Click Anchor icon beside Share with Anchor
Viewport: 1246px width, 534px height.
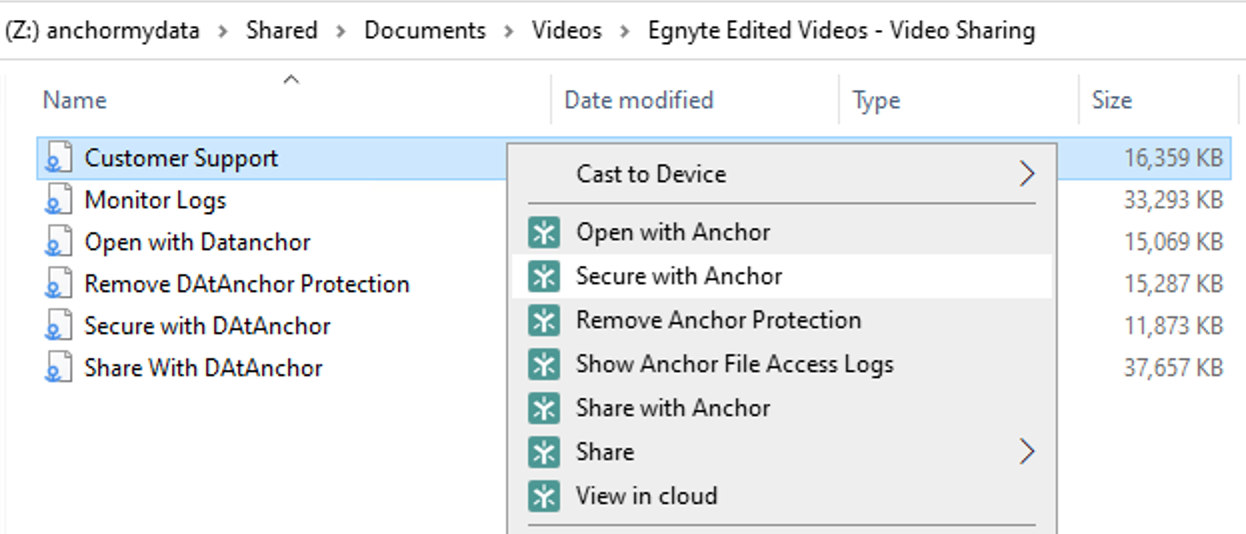(x=544, y=409)
